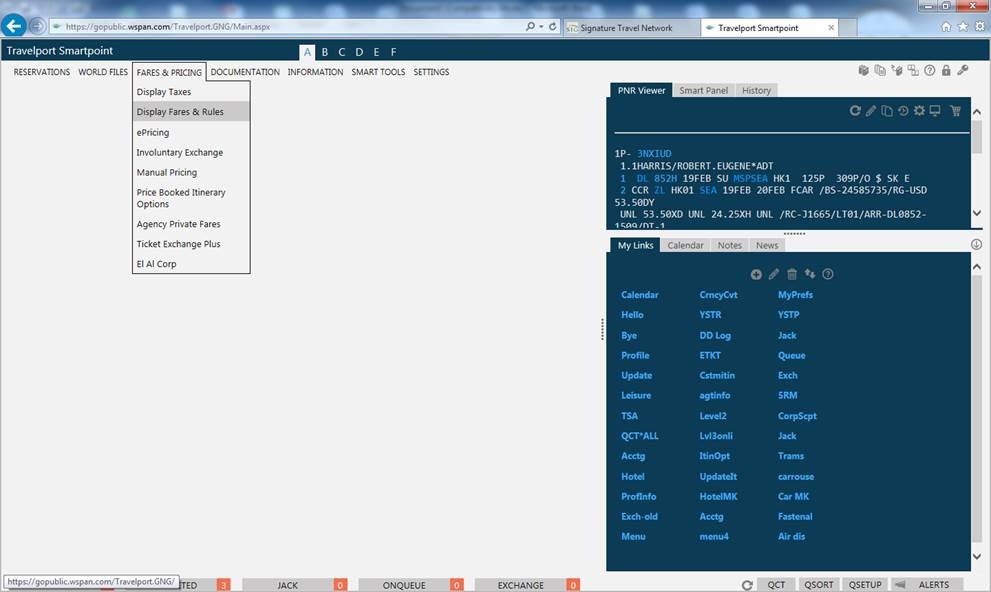991x592 pixels.
Task: Click the monitor icon in the PNR Viewer
Action: tap(935, 111)
